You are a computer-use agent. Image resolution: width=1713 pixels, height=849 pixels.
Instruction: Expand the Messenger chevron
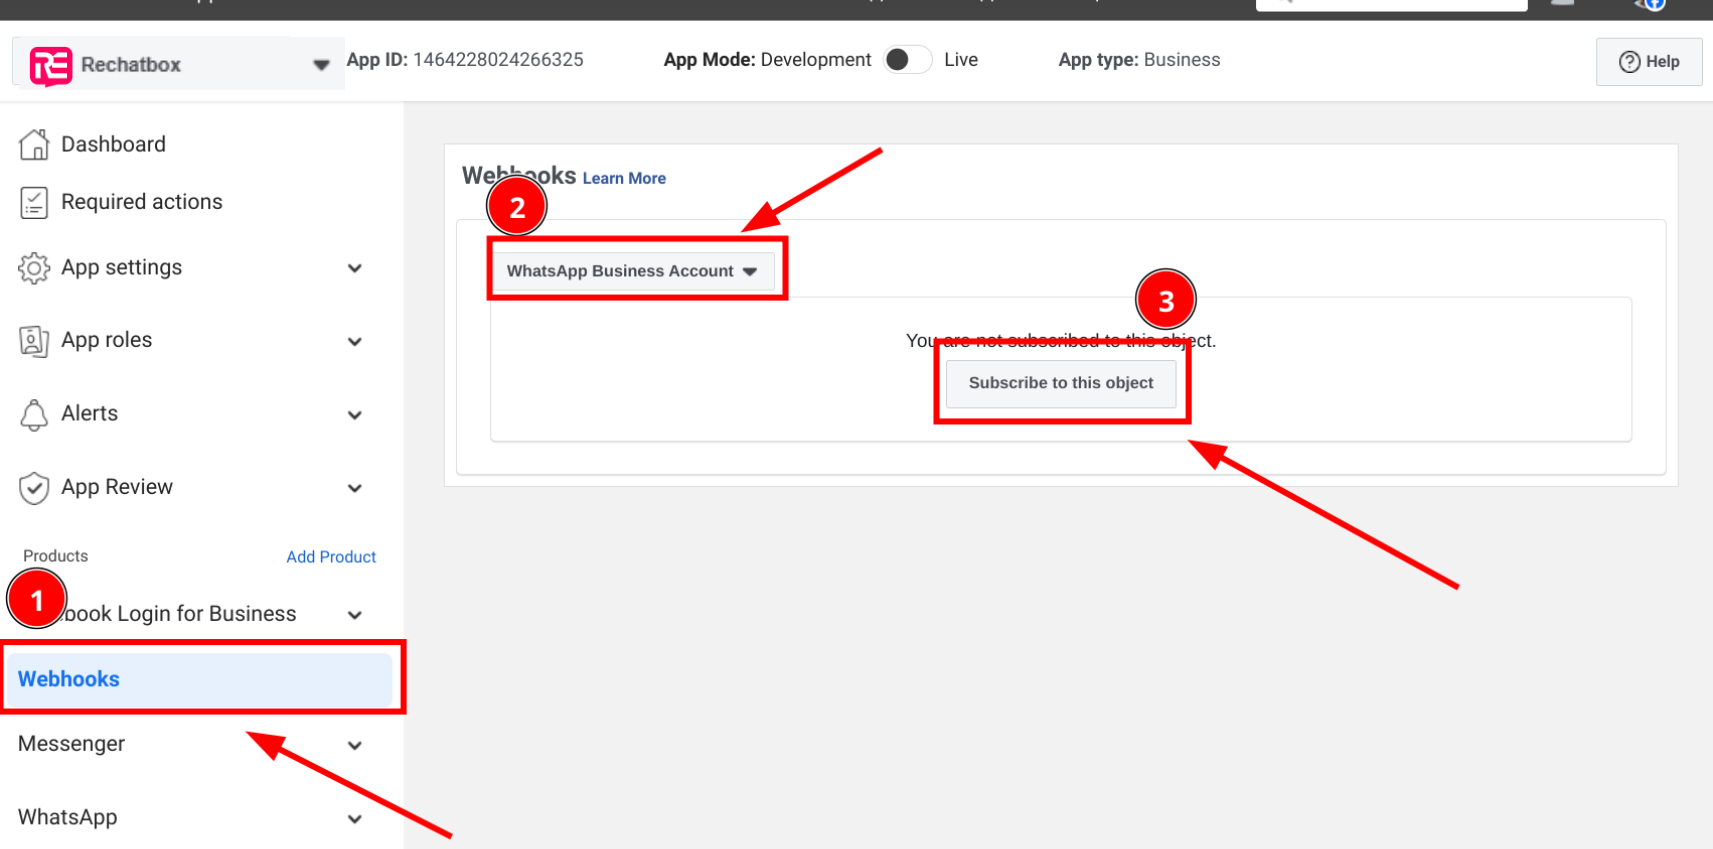[354, 745]
